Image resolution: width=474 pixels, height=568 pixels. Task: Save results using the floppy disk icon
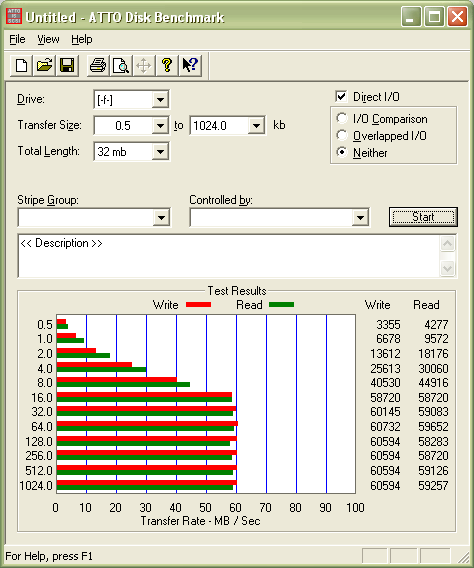pyautogui.click(x=67, y=66)
